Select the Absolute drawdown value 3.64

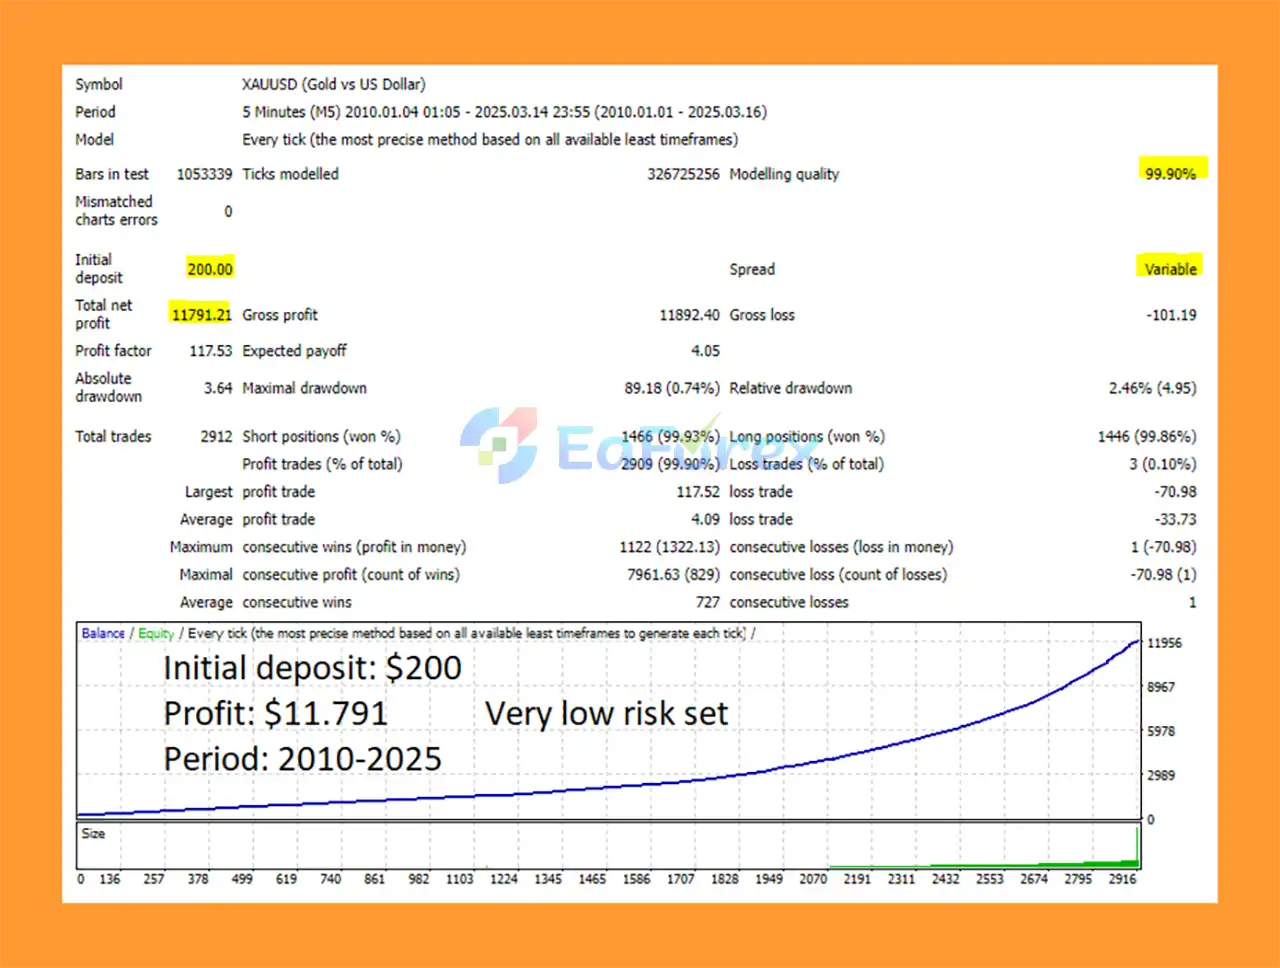click(x=218, y=388)
